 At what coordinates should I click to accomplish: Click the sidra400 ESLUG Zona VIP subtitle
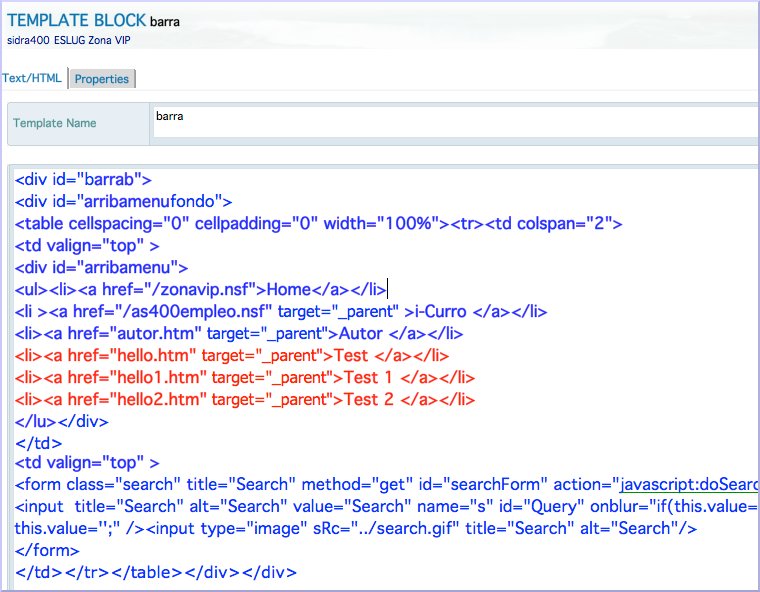pyautogui.click(x=68, y=40)
